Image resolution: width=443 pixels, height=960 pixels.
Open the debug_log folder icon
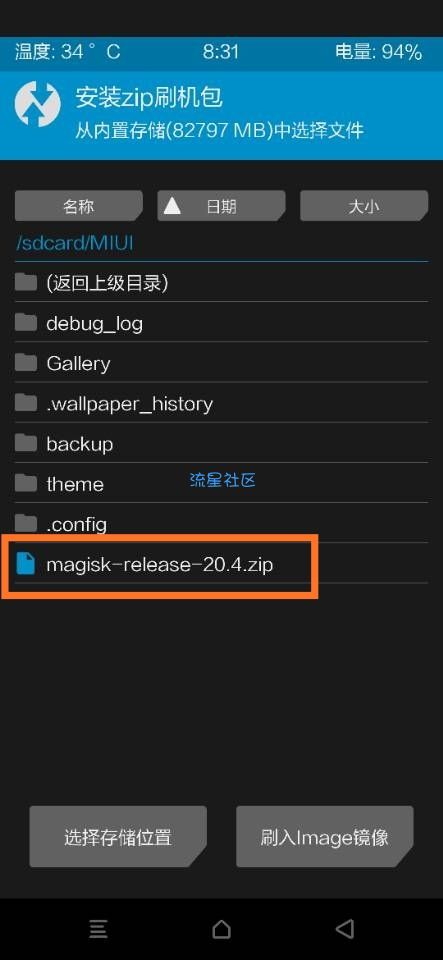pos(26,322)
